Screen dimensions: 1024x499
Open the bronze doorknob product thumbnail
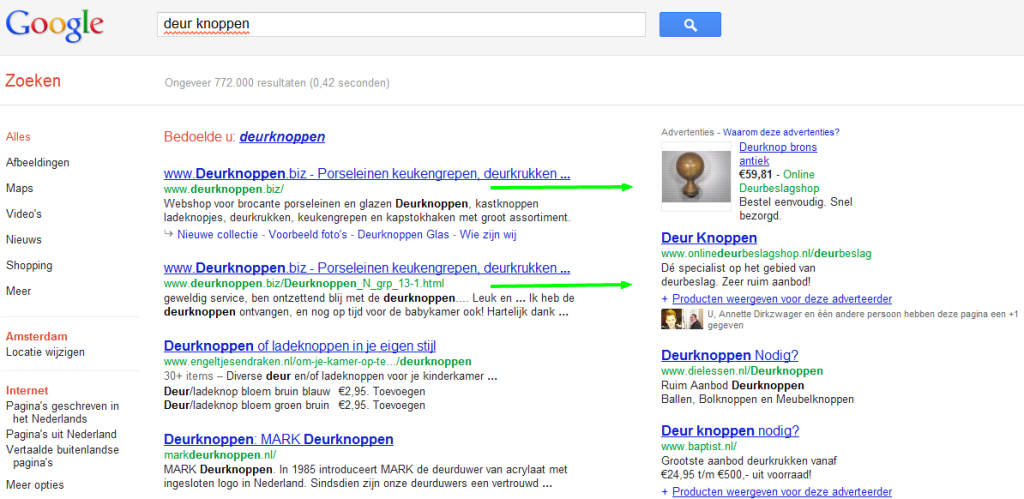tap(696, 176)
